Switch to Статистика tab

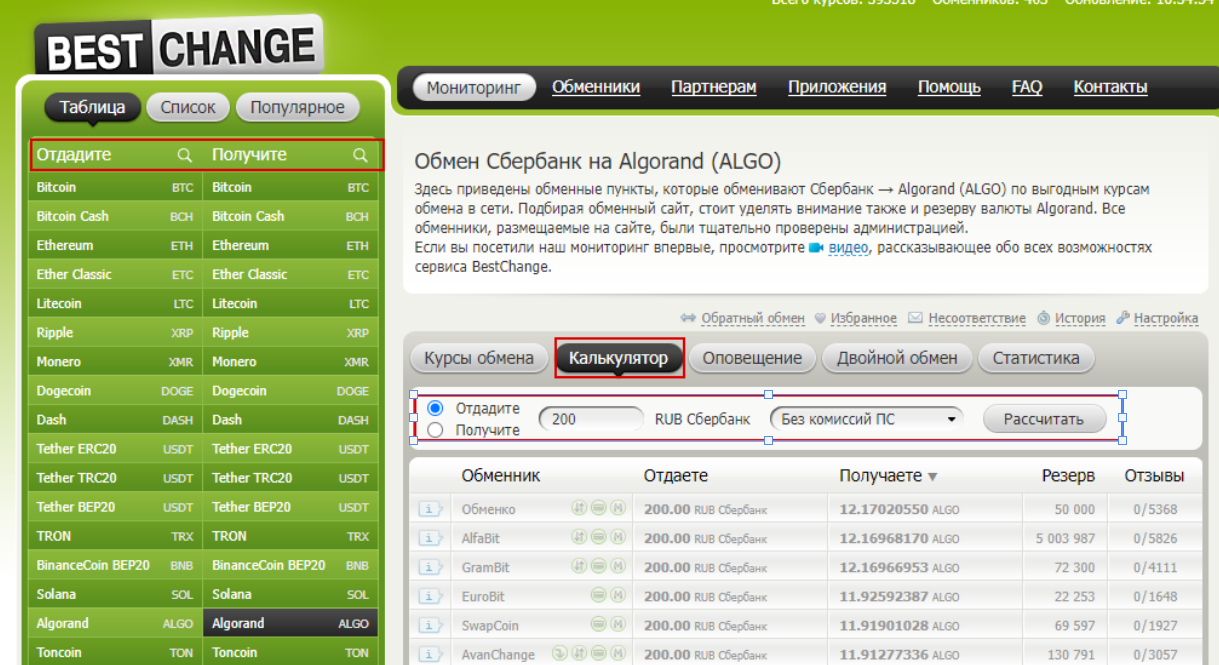click(x=1036, y=358)
